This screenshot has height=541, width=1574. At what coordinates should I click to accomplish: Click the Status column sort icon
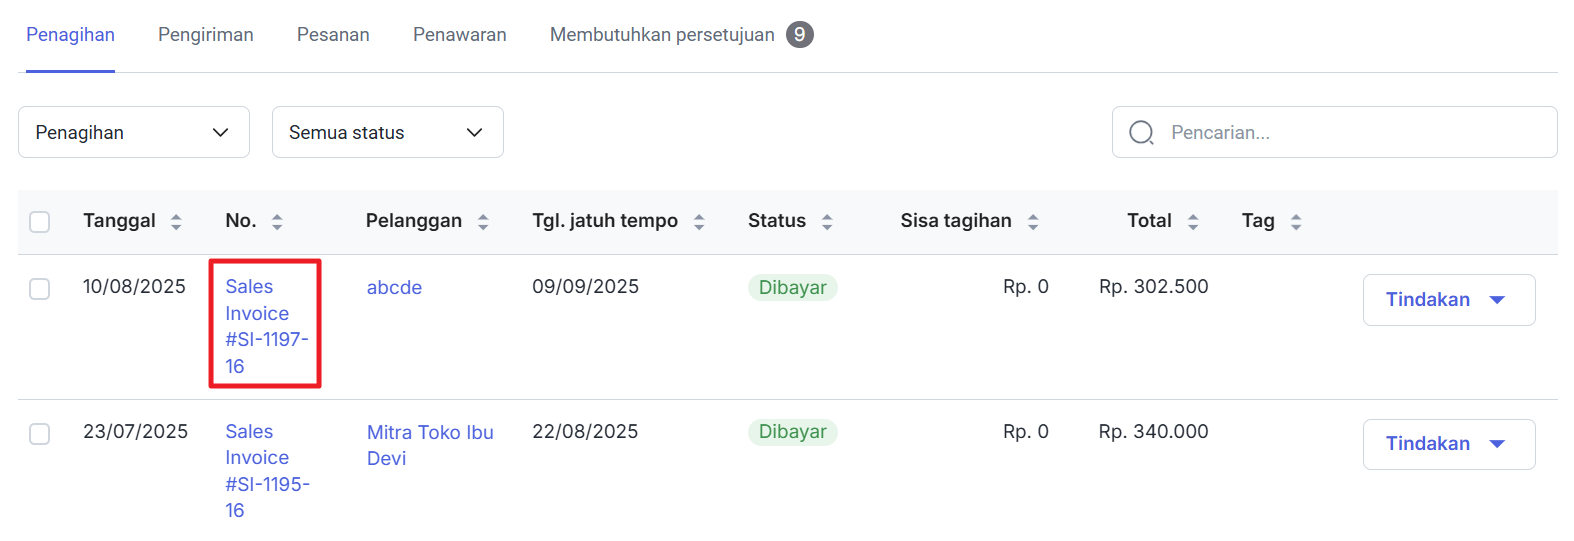[827, 222]
